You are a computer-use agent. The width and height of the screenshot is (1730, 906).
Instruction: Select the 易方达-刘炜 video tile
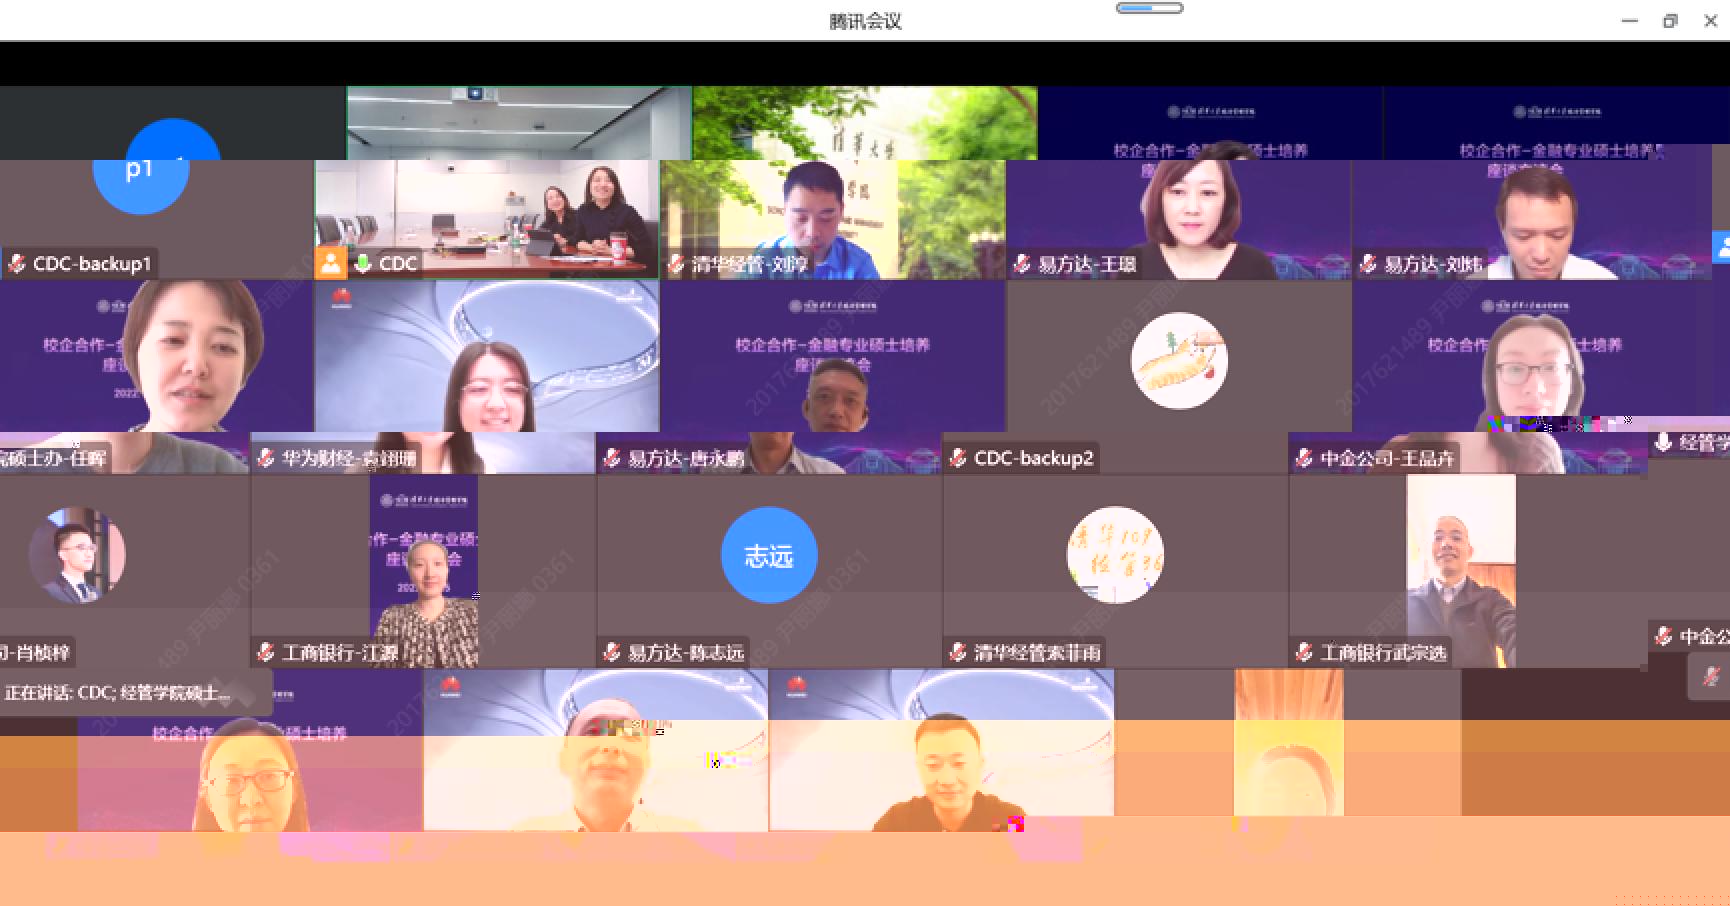pos(1531,218)
